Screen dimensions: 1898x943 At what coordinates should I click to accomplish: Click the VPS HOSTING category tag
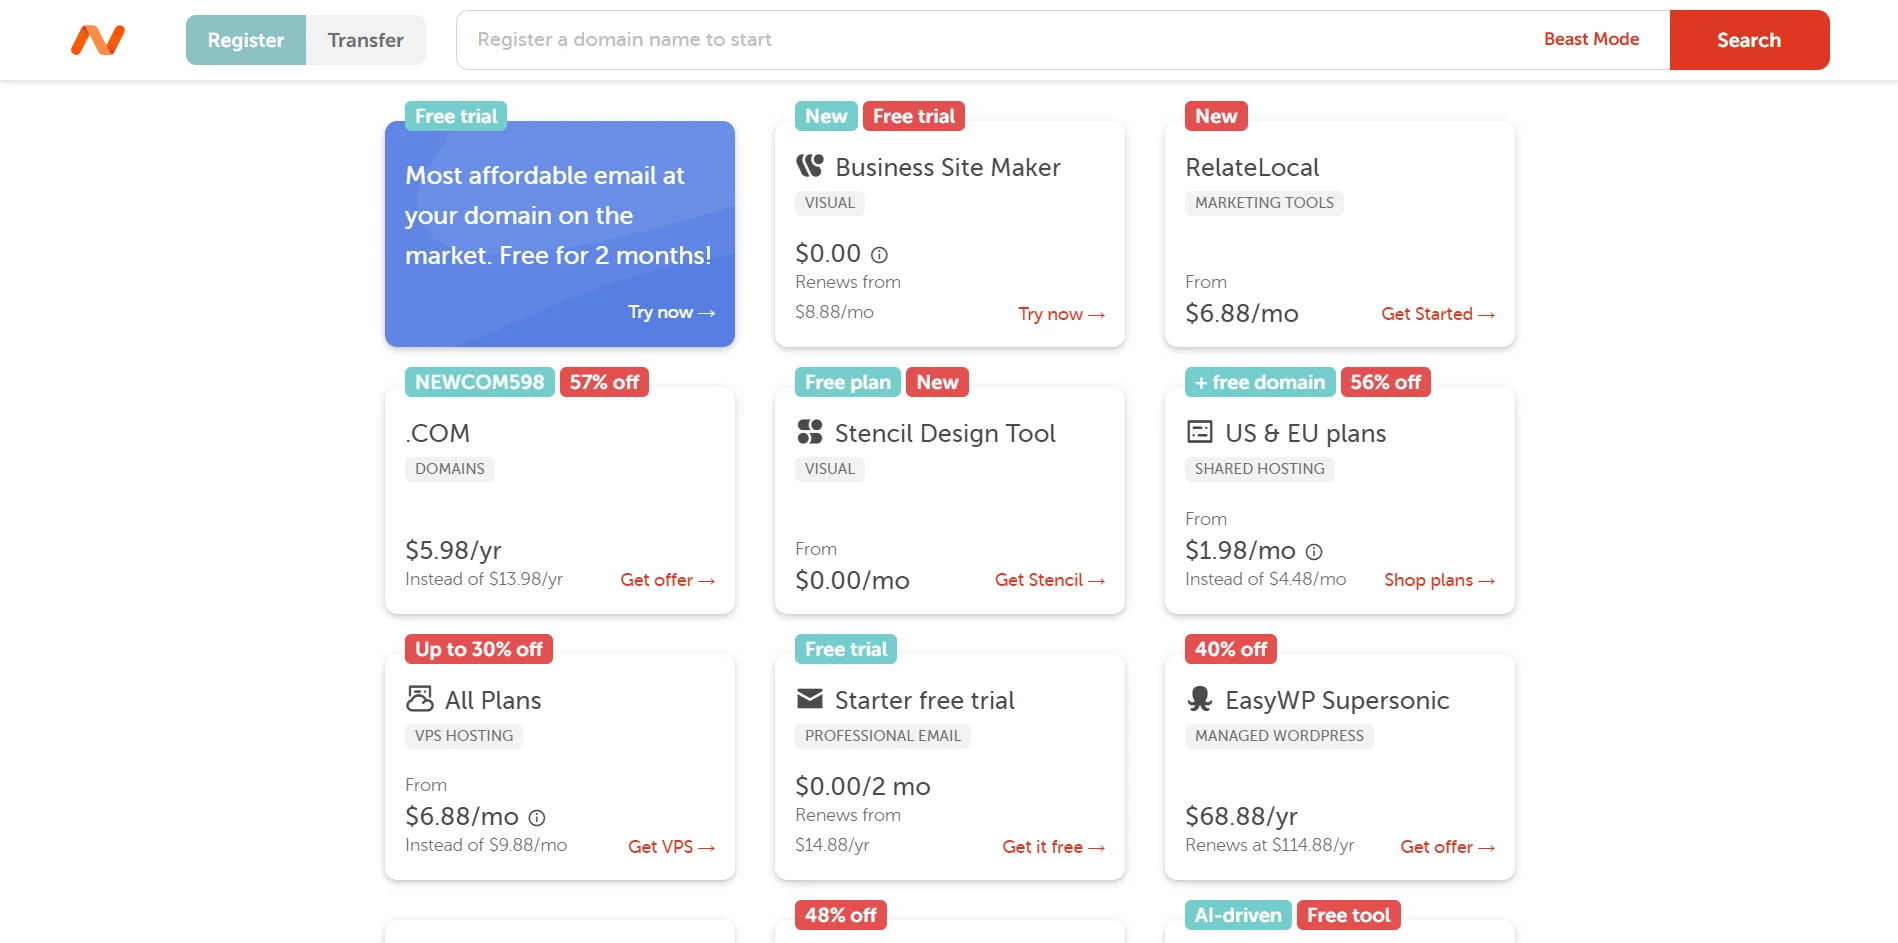point(463,736)
